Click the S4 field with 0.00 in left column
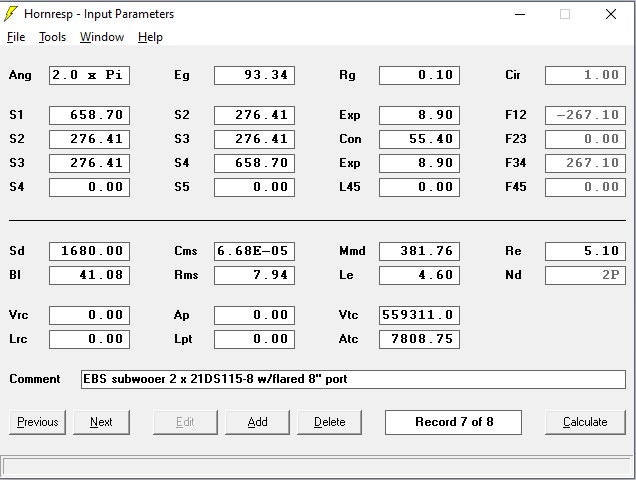Viewport: 636px width, 480px height. pyautogui.click(x=89, y=187)
